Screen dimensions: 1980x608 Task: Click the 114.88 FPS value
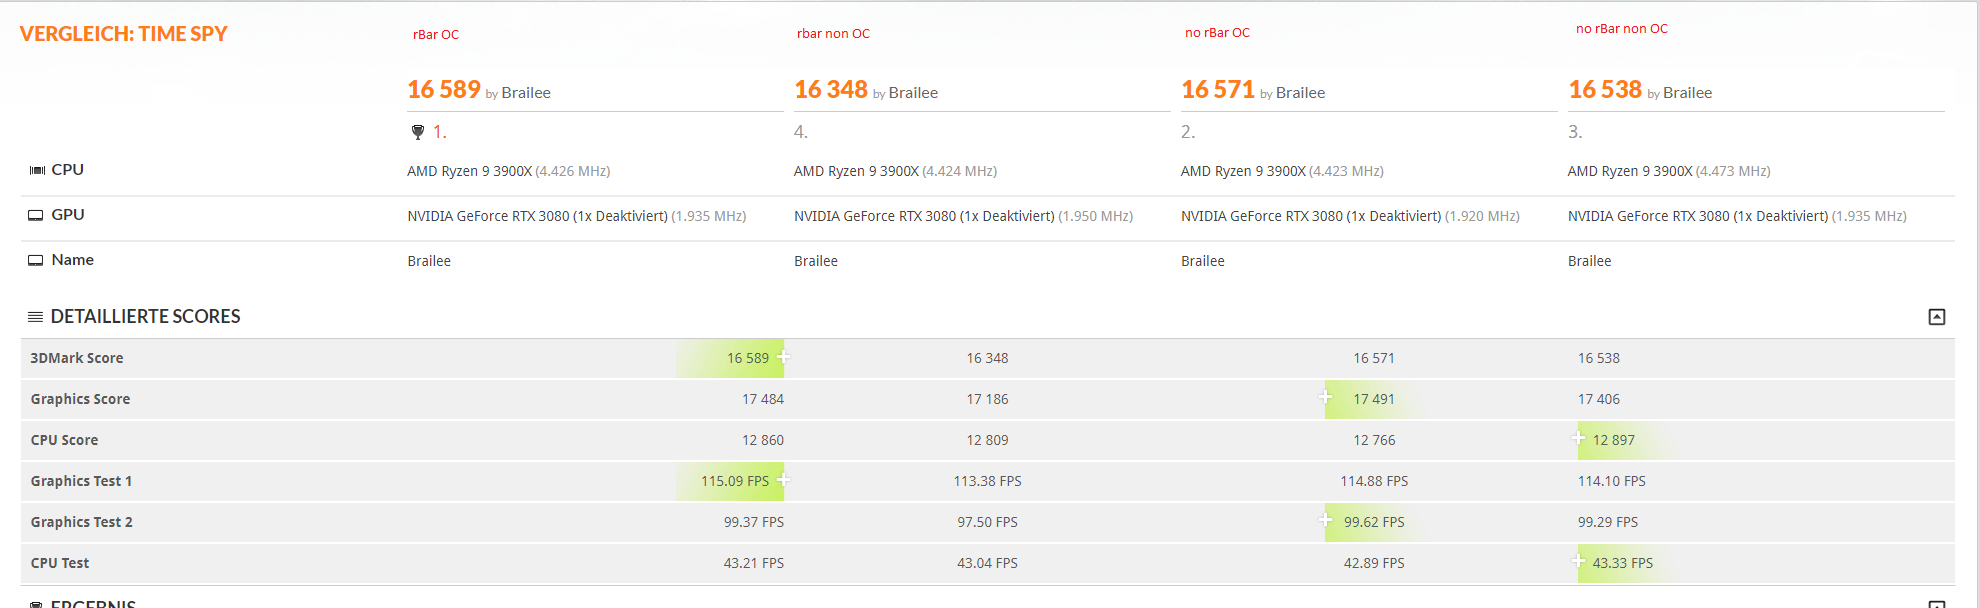[x=1374, y=481]
